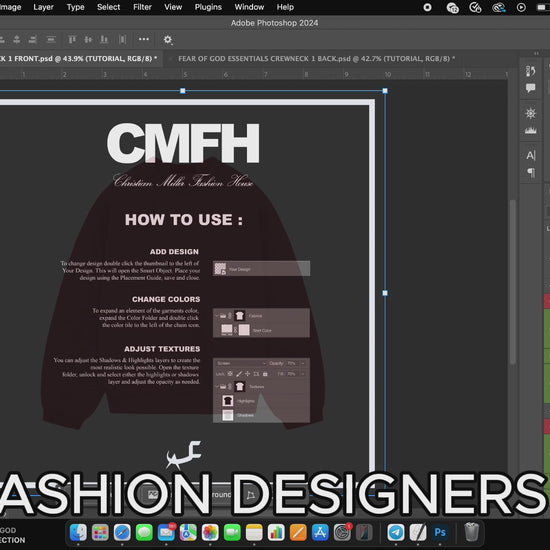The height and width of the screenshot is (550, 550).
Task: Open the Select menu
Action: click(x=108, y=7)
